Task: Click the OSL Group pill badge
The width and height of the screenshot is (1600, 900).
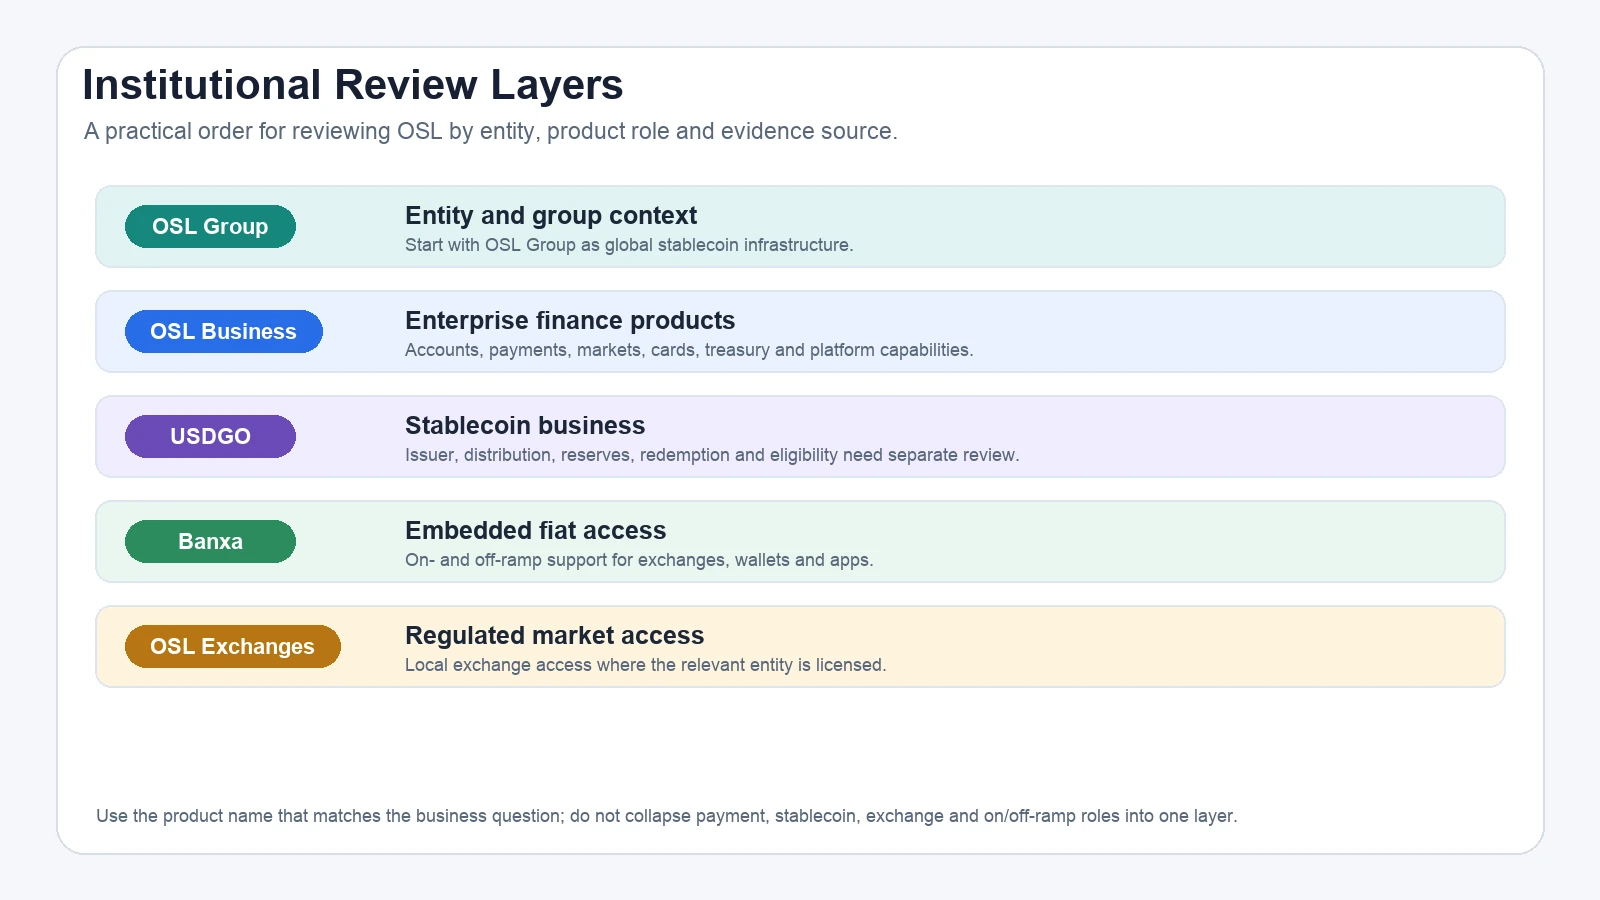Action: (210, 226)
